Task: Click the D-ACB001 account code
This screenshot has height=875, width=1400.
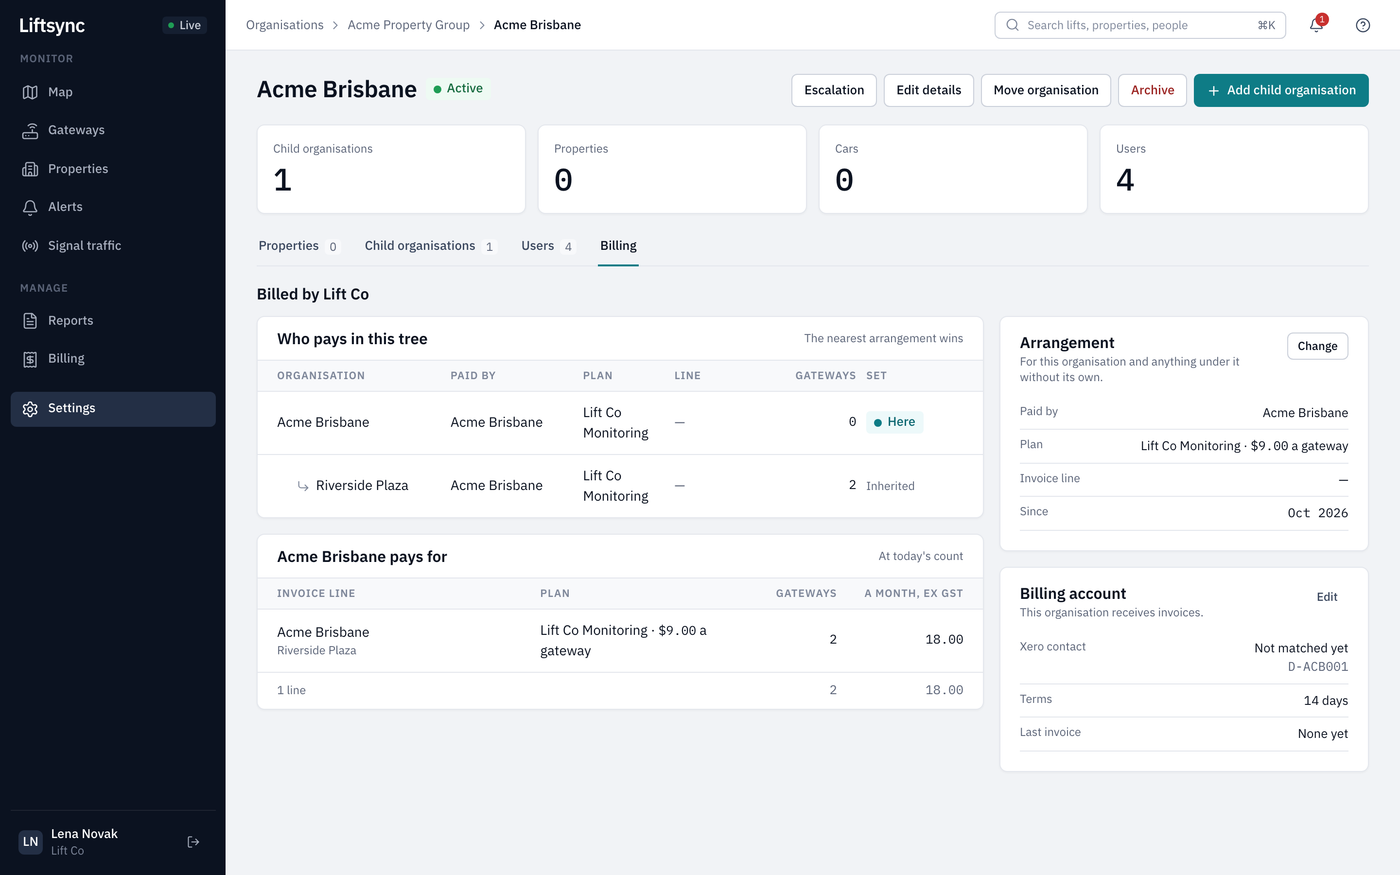Action: coord(1318,667)
